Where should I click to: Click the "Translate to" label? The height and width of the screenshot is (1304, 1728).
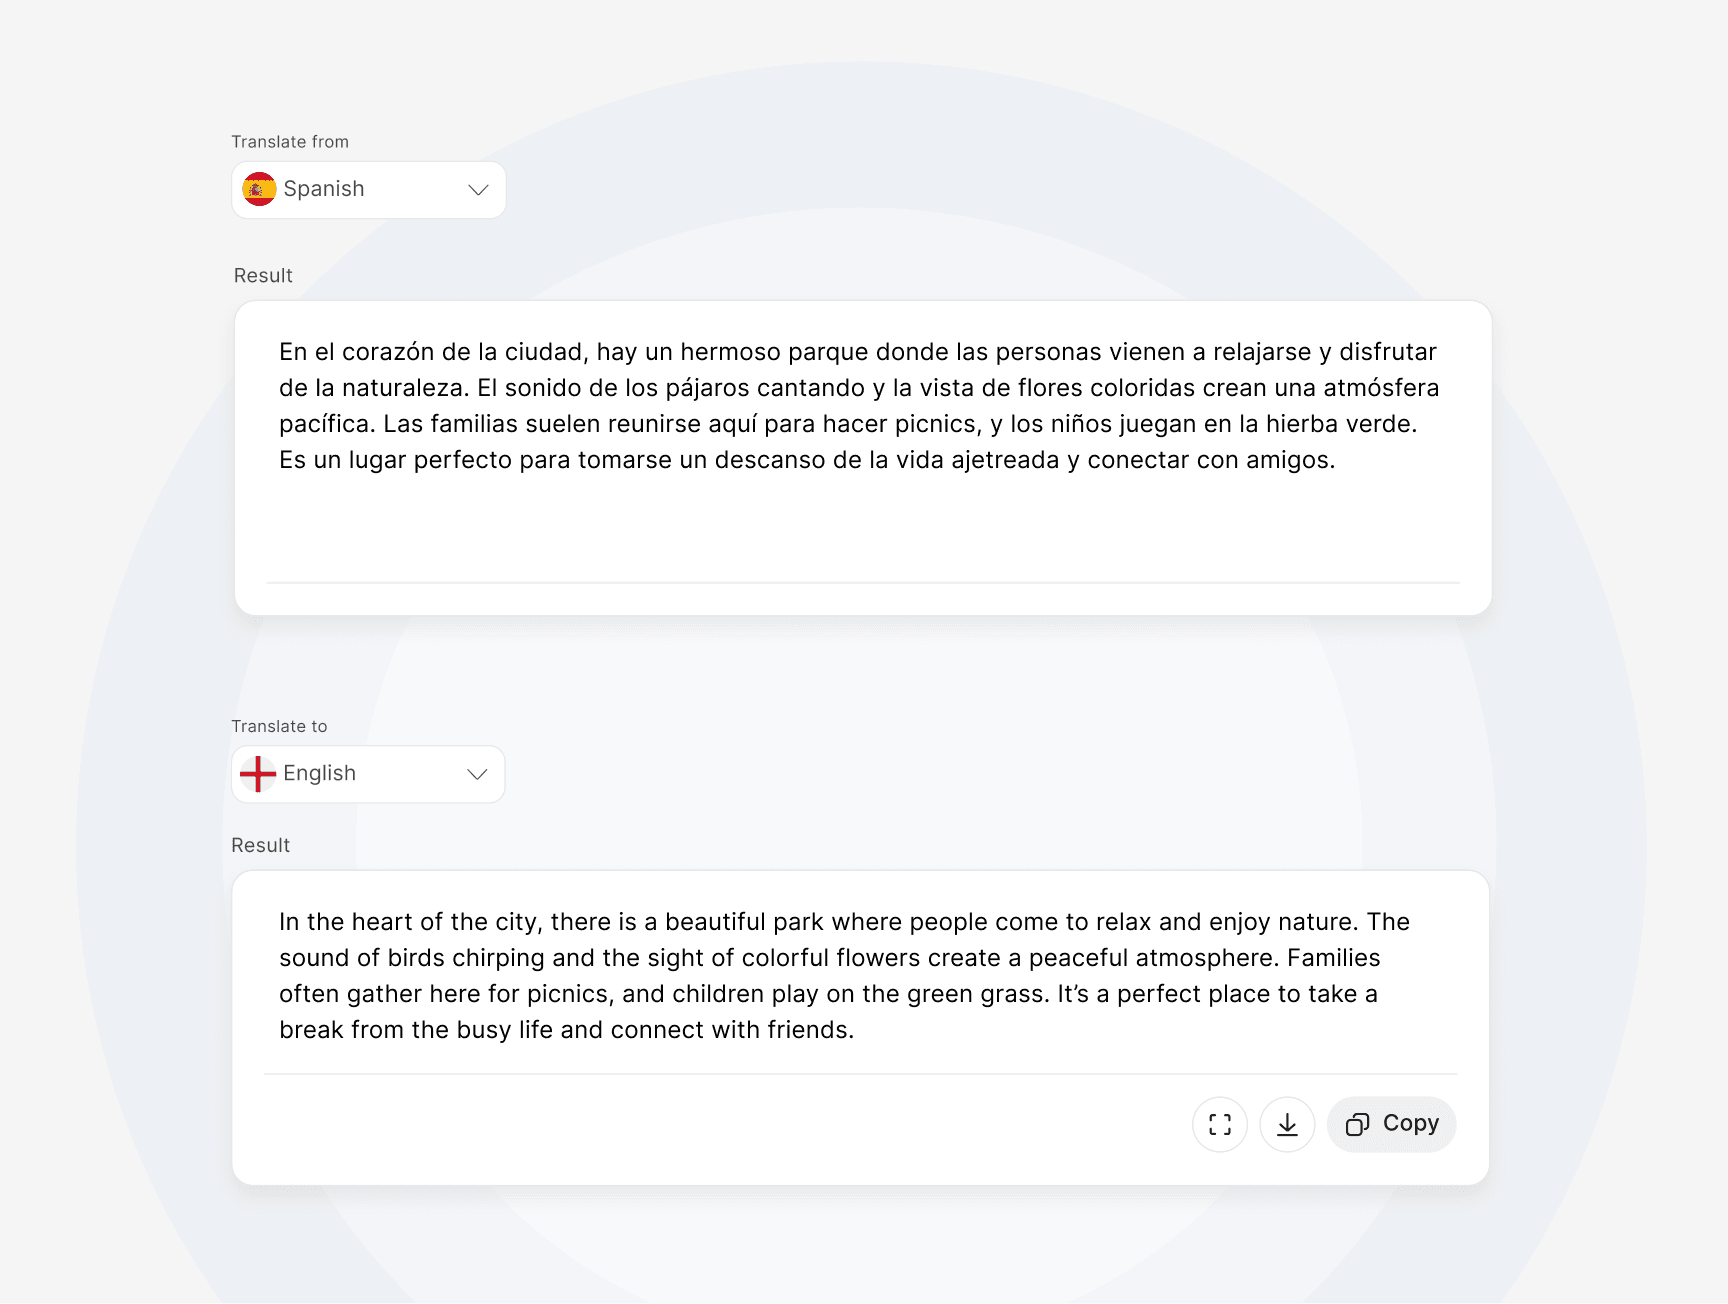[279, 726]
